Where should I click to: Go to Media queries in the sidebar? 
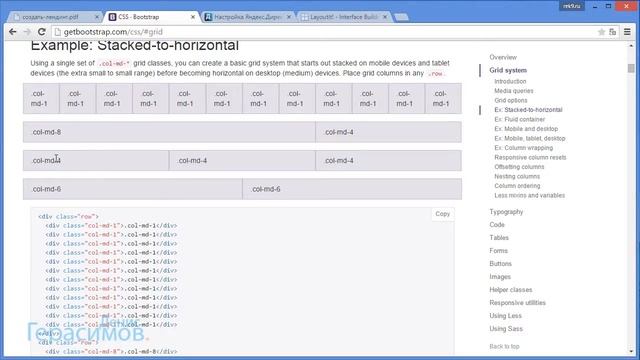[x=513, y=91]
